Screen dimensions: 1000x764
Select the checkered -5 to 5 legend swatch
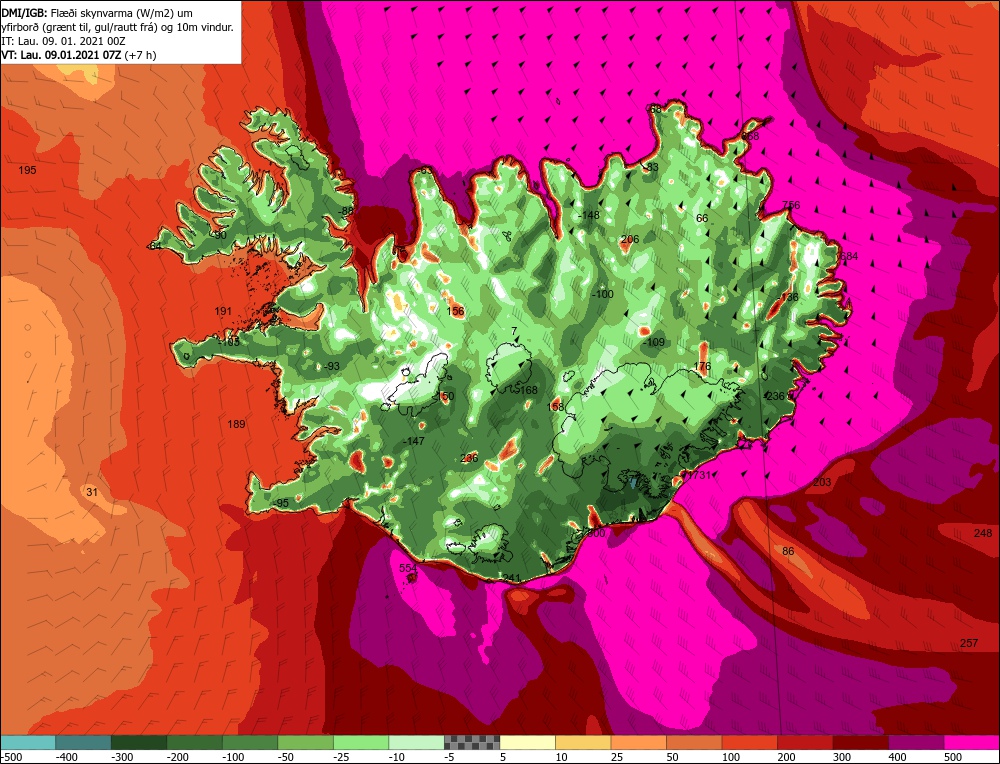[472, 743]
